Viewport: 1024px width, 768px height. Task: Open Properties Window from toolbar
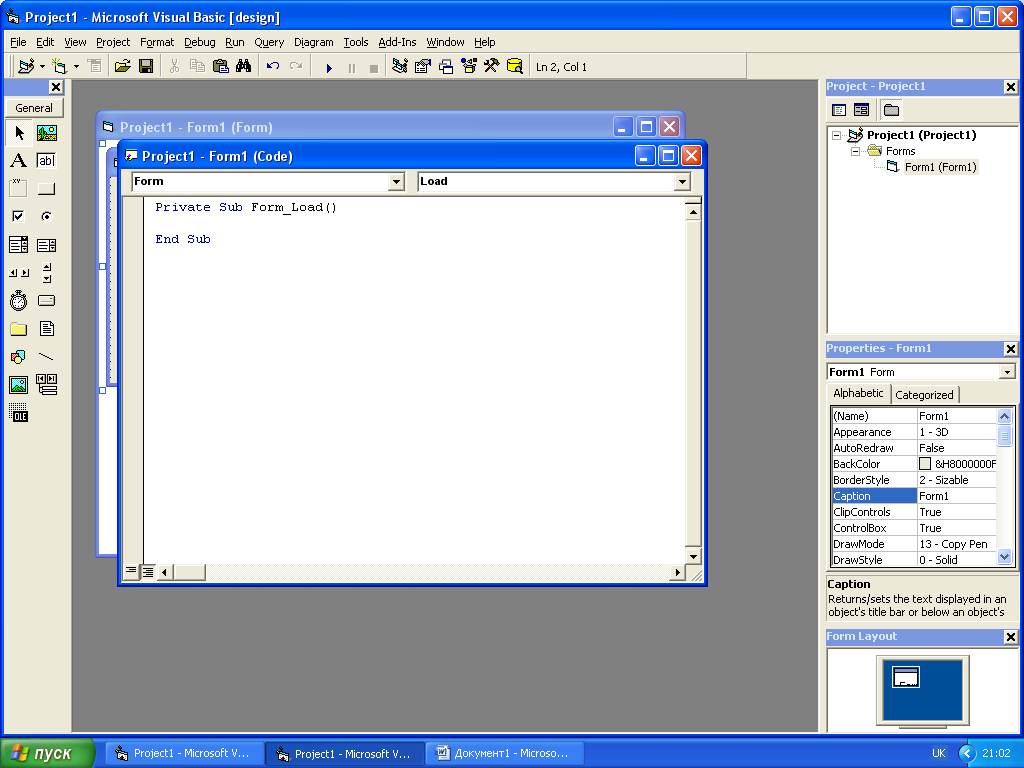pyautogui.click(x=423, y=66)
